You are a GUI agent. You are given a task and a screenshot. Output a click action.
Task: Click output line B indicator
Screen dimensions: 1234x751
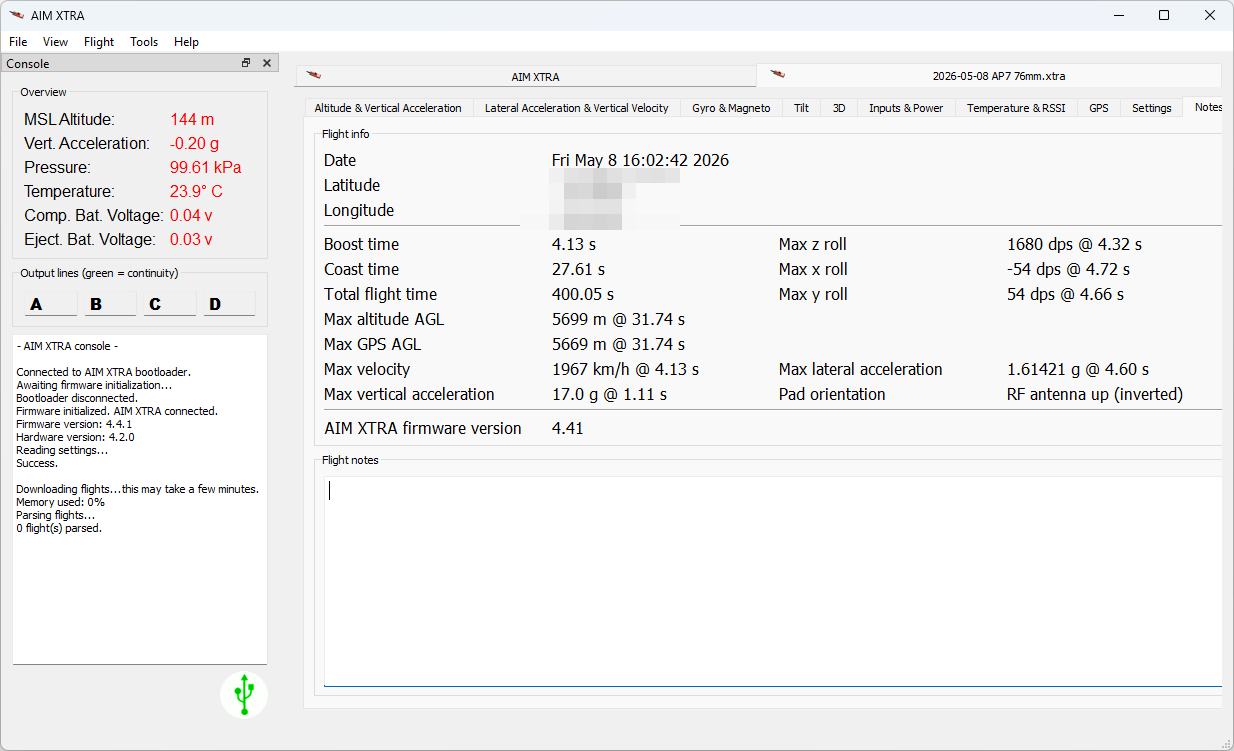(110, 304)
